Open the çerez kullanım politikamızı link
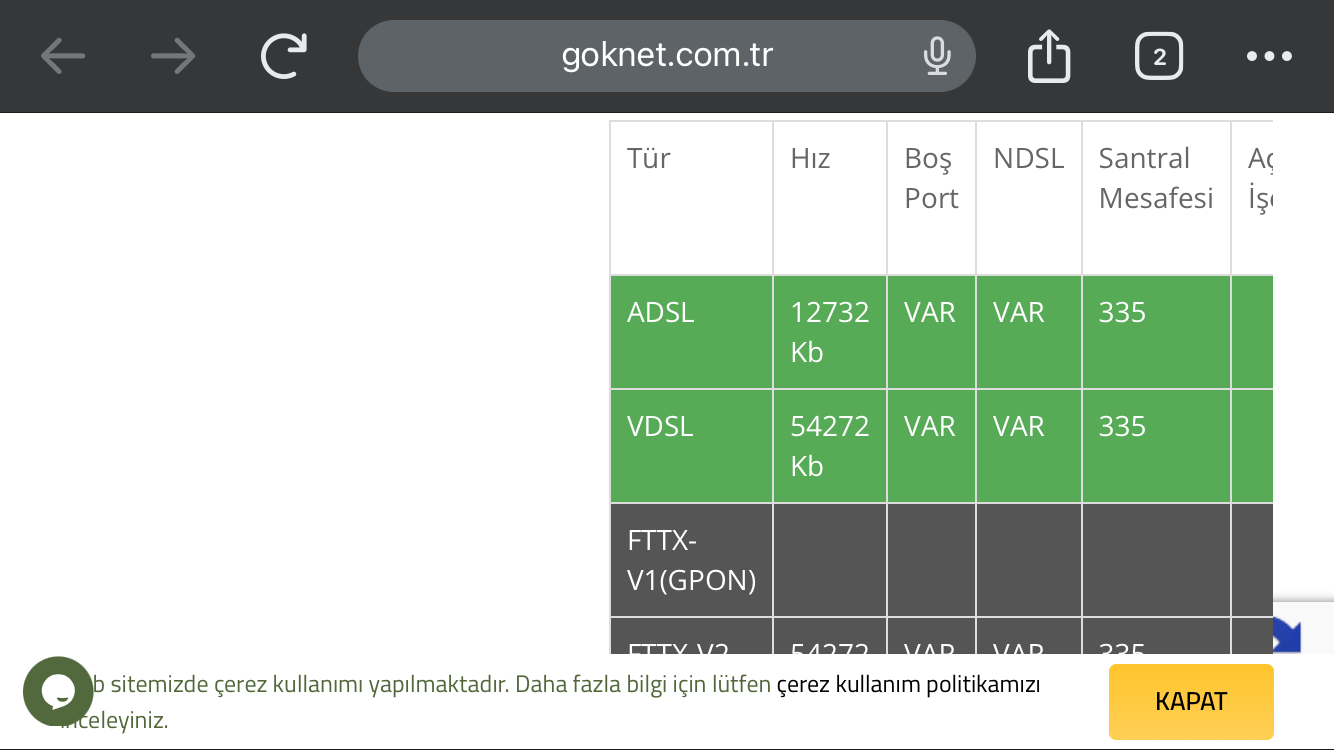 pos(908,685)
